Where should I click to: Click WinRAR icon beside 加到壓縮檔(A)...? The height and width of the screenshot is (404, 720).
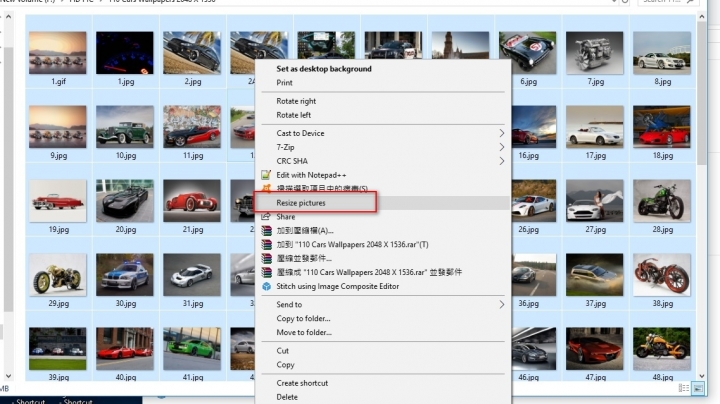pos(266,230)
